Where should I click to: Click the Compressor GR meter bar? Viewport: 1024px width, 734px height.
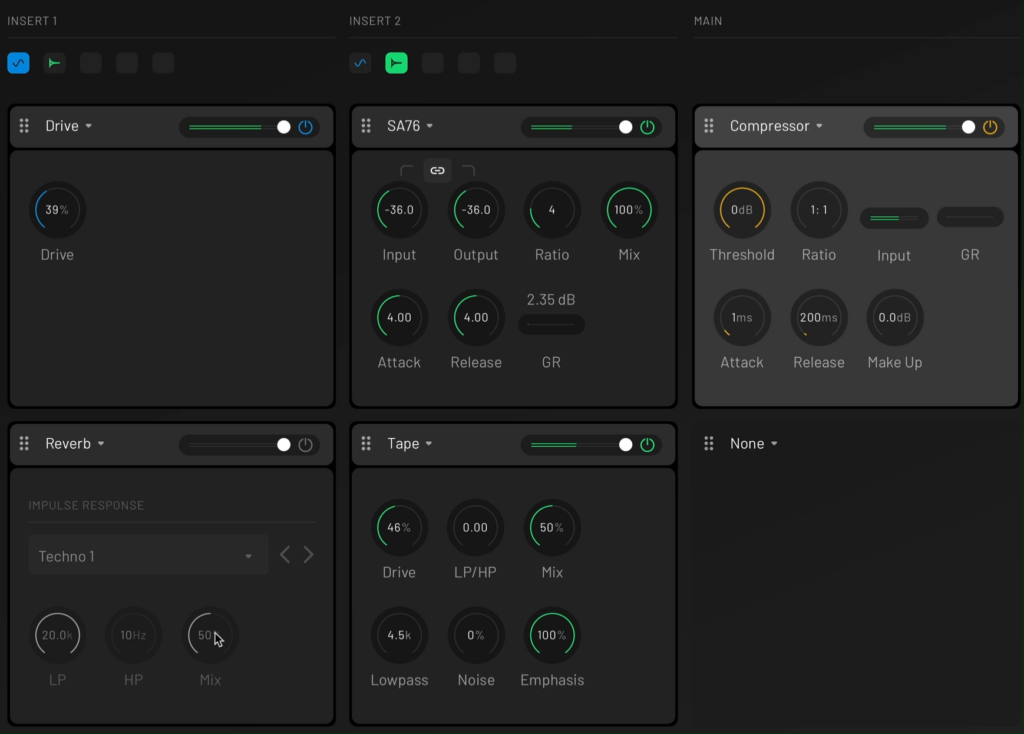970,217
